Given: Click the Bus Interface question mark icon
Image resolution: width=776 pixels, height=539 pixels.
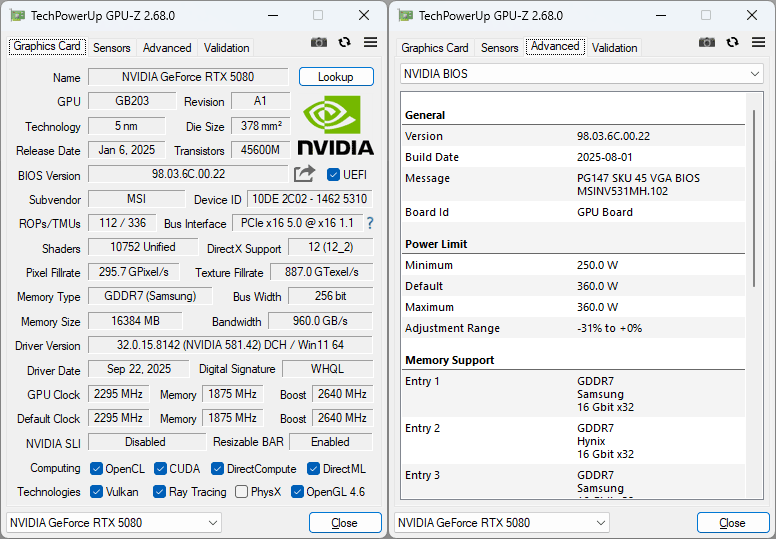Looking at the screenshot, I should pyautogui.click(x=369, y=223).
